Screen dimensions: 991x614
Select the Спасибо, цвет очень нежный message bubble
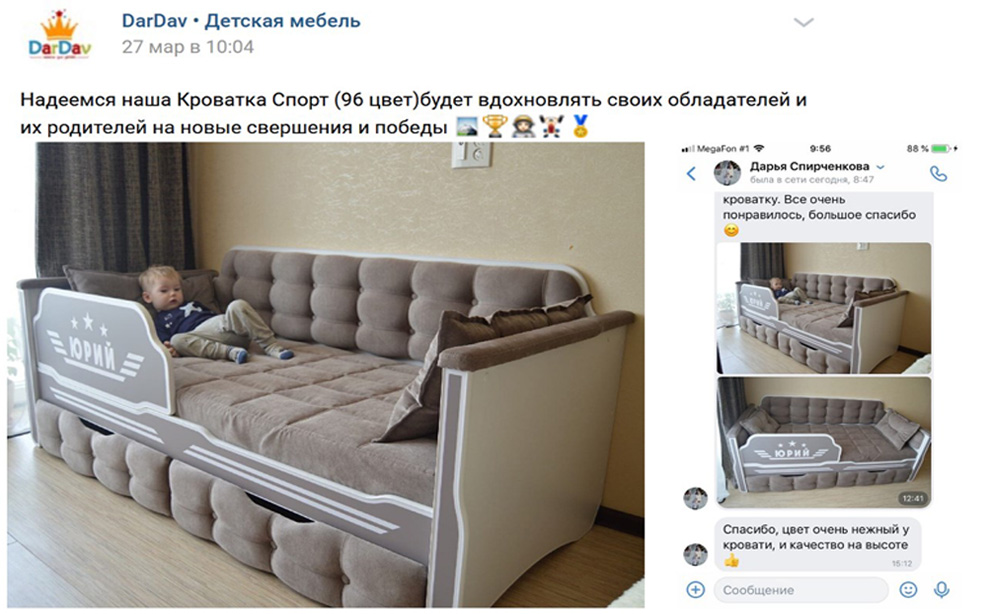pyautogui.click(x=817, y=544)
